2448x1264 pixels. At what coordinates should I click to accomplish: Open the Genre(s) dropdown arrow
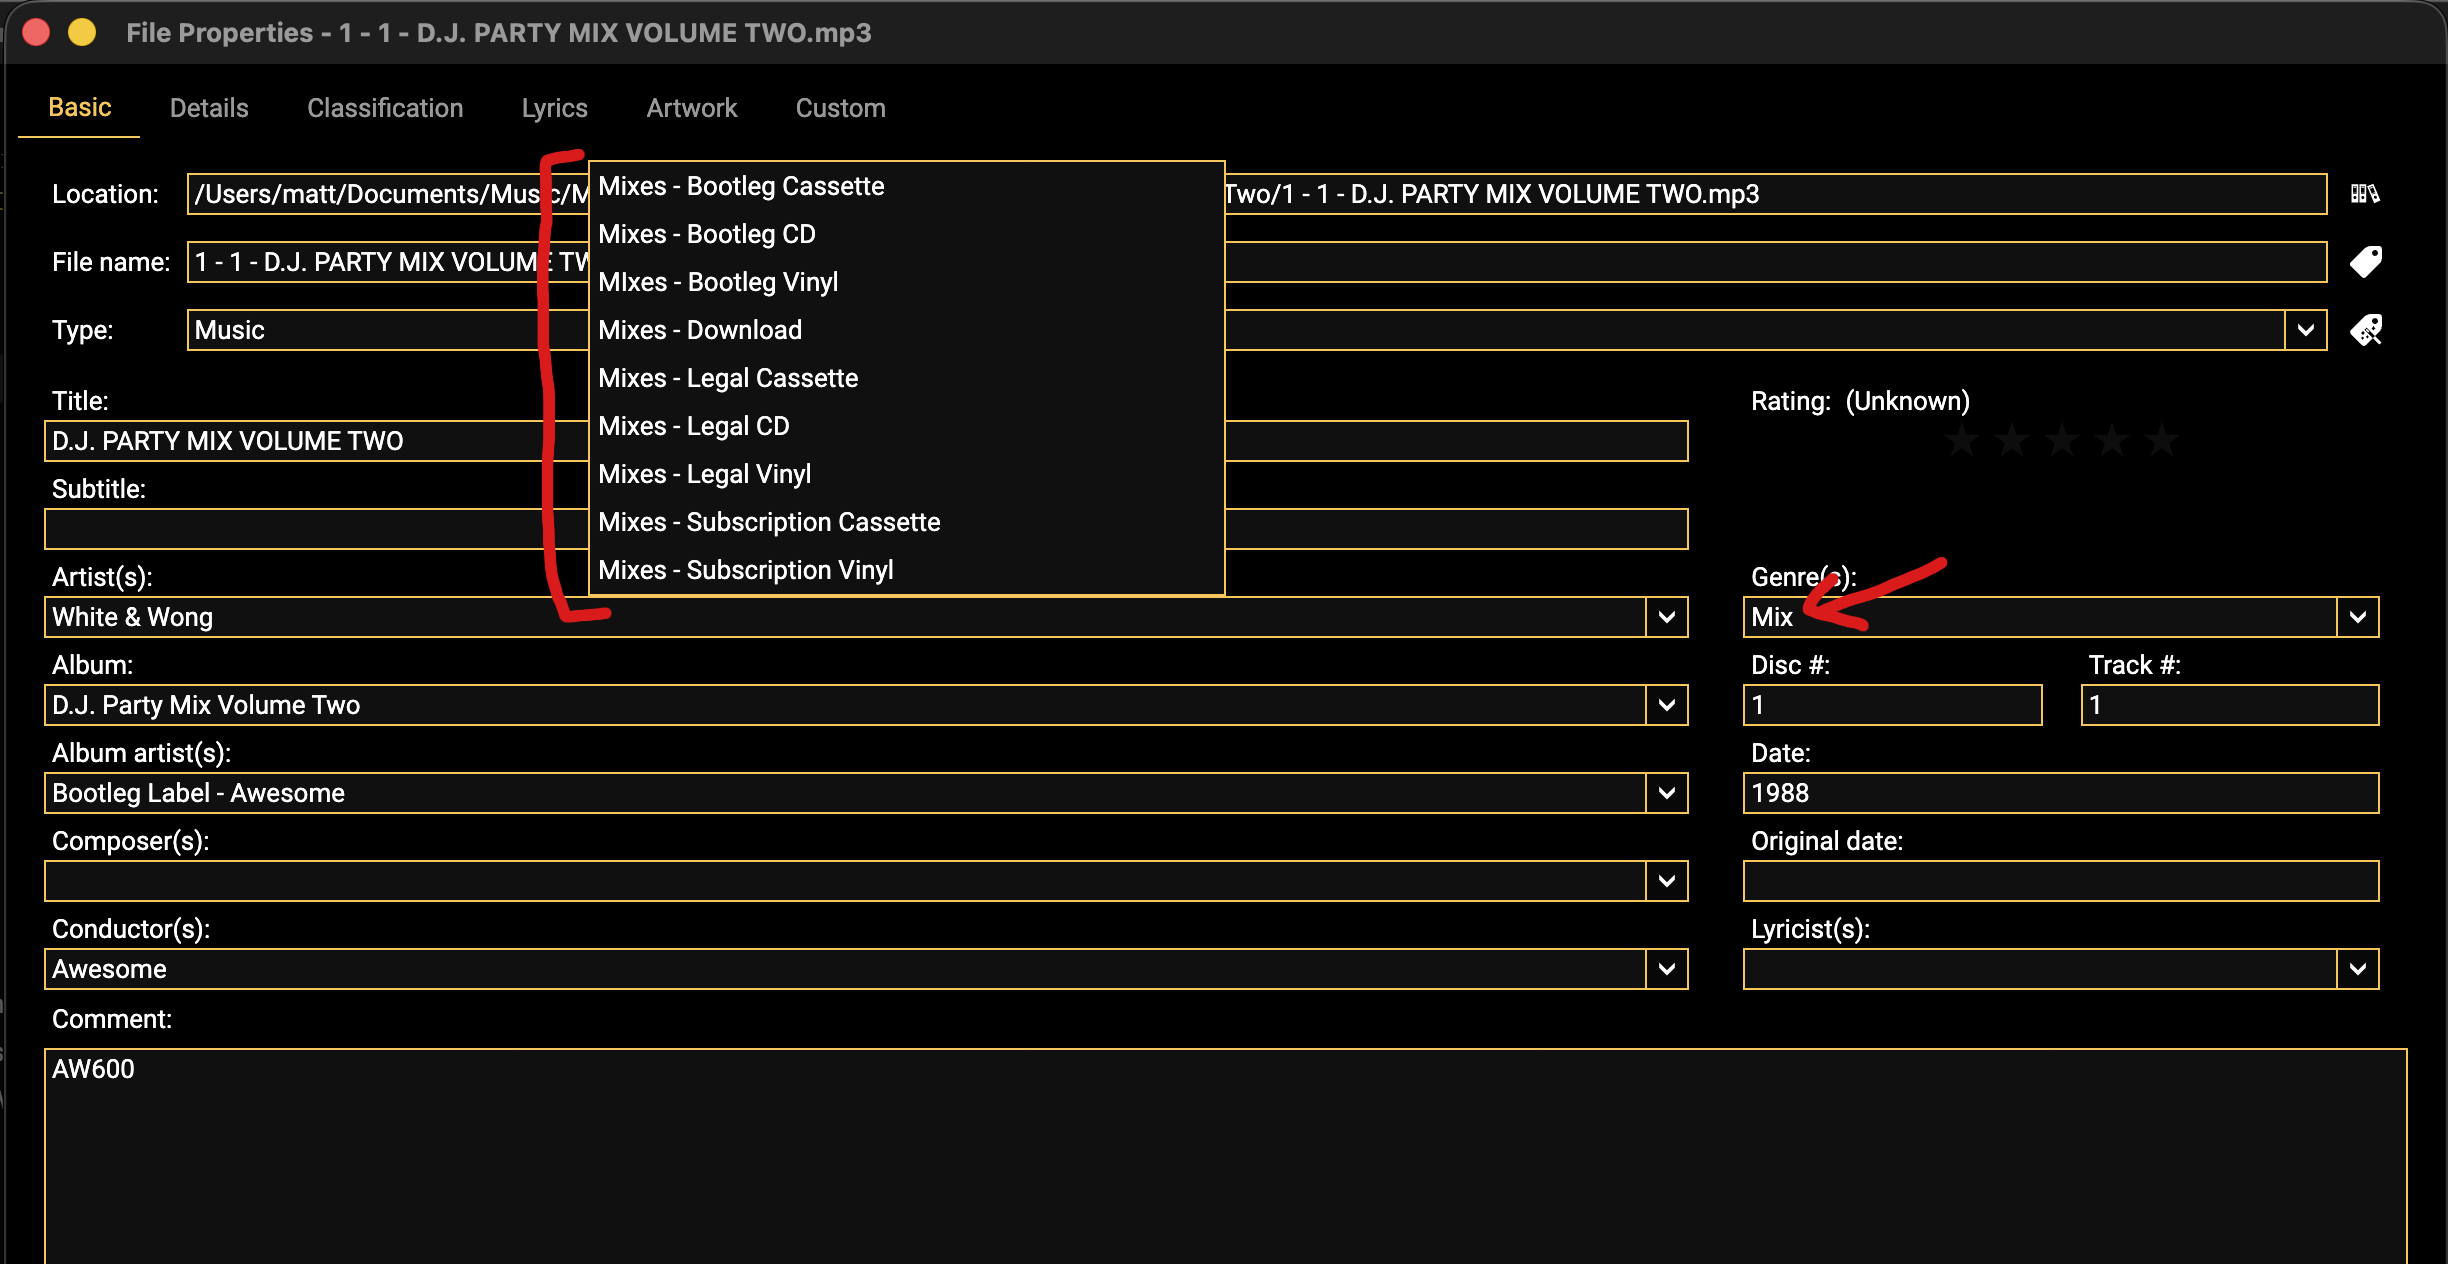2357,617
